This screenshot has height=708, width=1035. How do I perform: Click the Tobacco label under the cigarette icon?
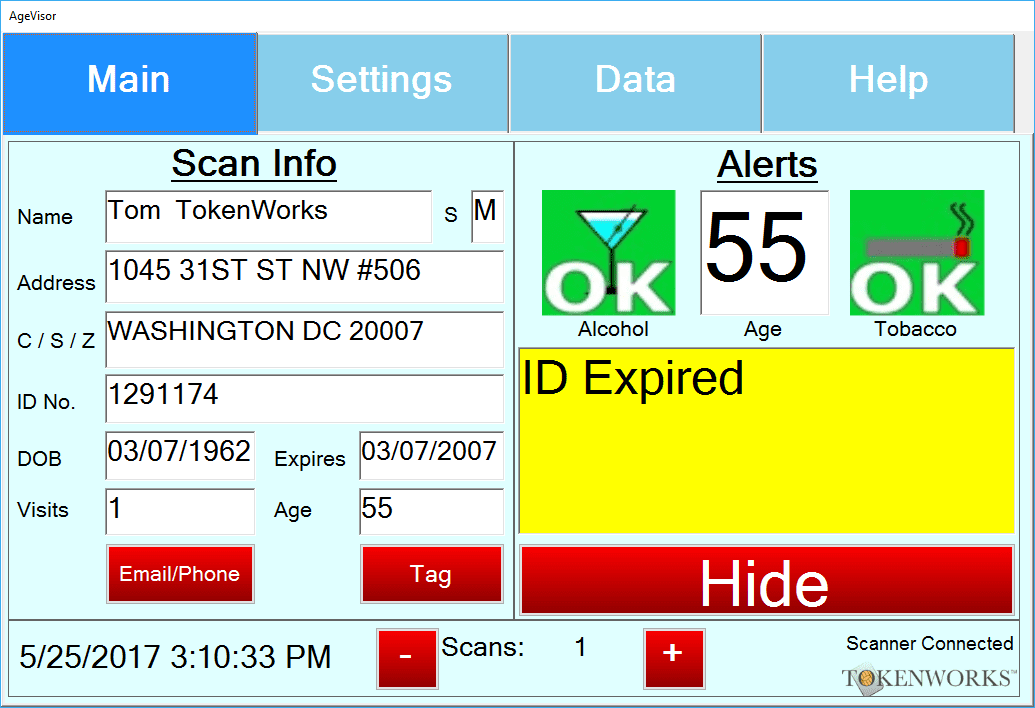[x=915, y=329]
